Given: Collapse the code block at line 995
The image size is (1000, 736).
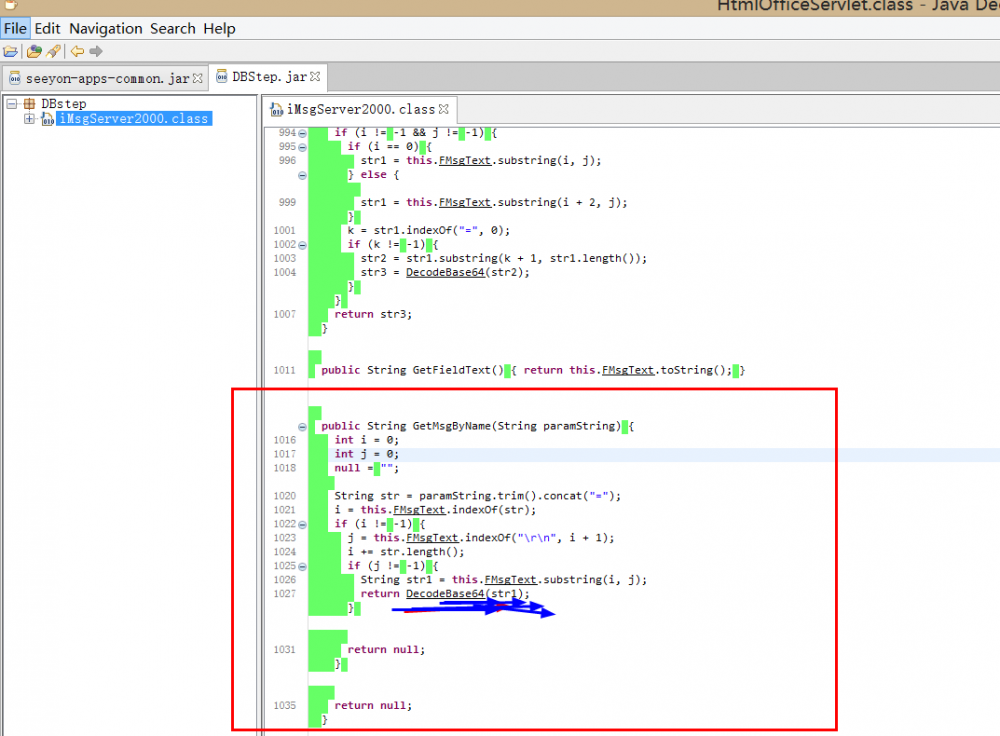Looking at the screenshot, I should 302,147.
